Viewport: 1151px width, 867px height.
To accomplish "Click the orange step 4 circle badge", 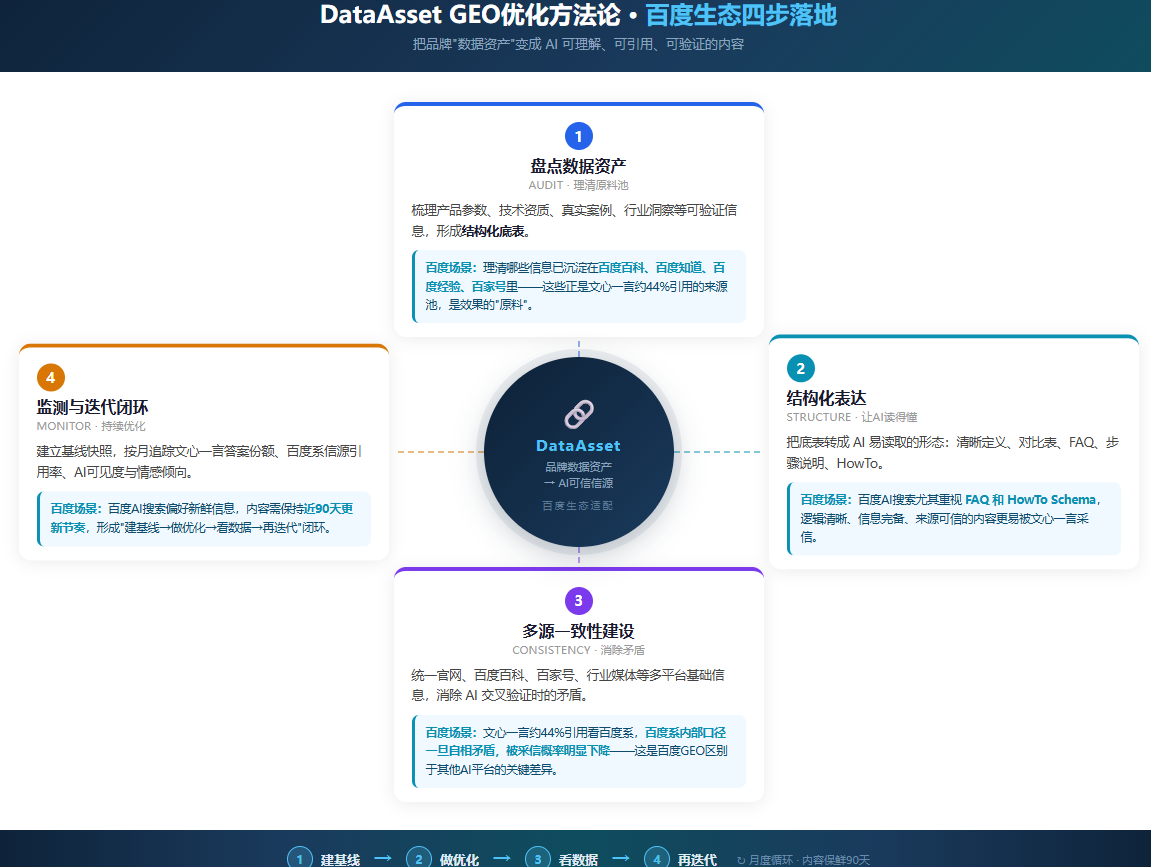I will pyautogui.click(x=51, y=377).
